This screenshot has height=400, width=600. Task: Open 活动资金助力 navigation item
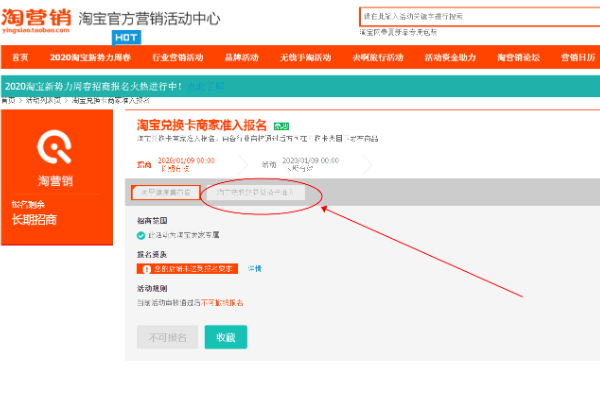(450, 57)
